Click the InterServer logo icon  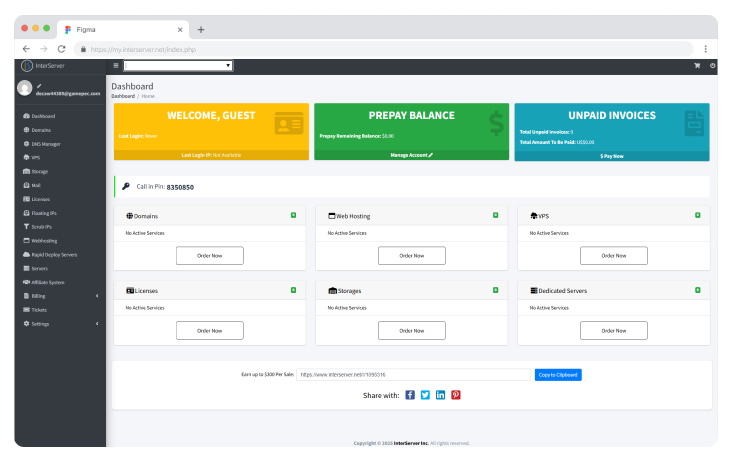click(x=27, y=66)
